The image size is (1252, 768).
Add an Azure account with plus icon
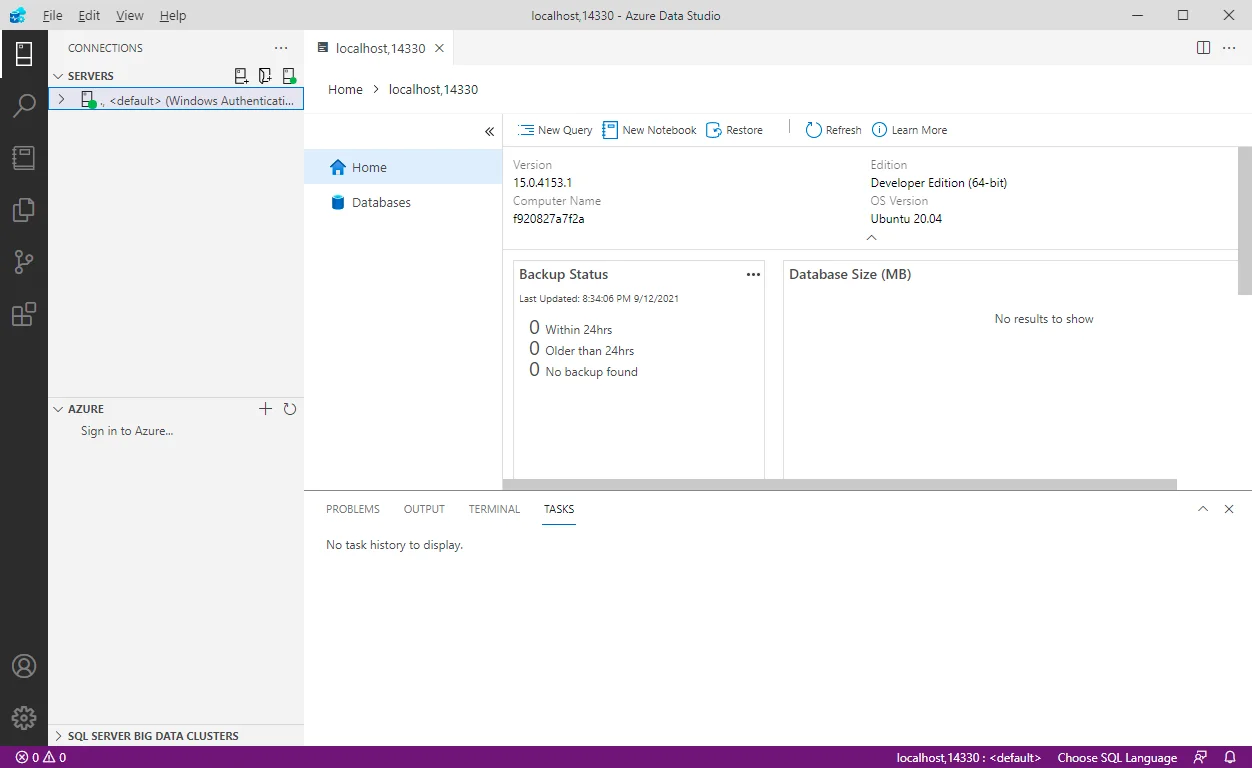[265, 409]
